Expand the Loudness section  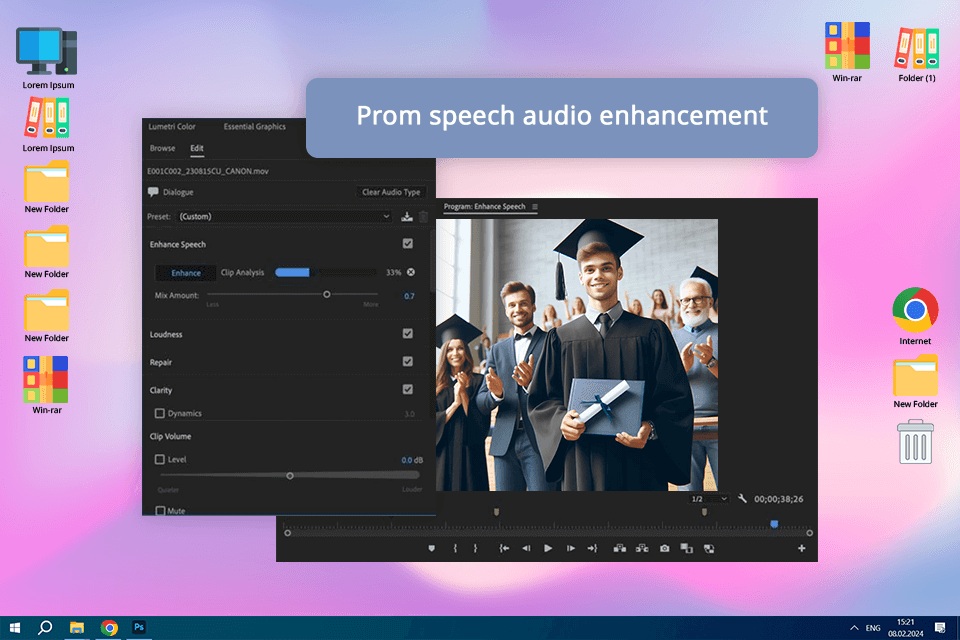pyautogui.click(x=166, y=334)
